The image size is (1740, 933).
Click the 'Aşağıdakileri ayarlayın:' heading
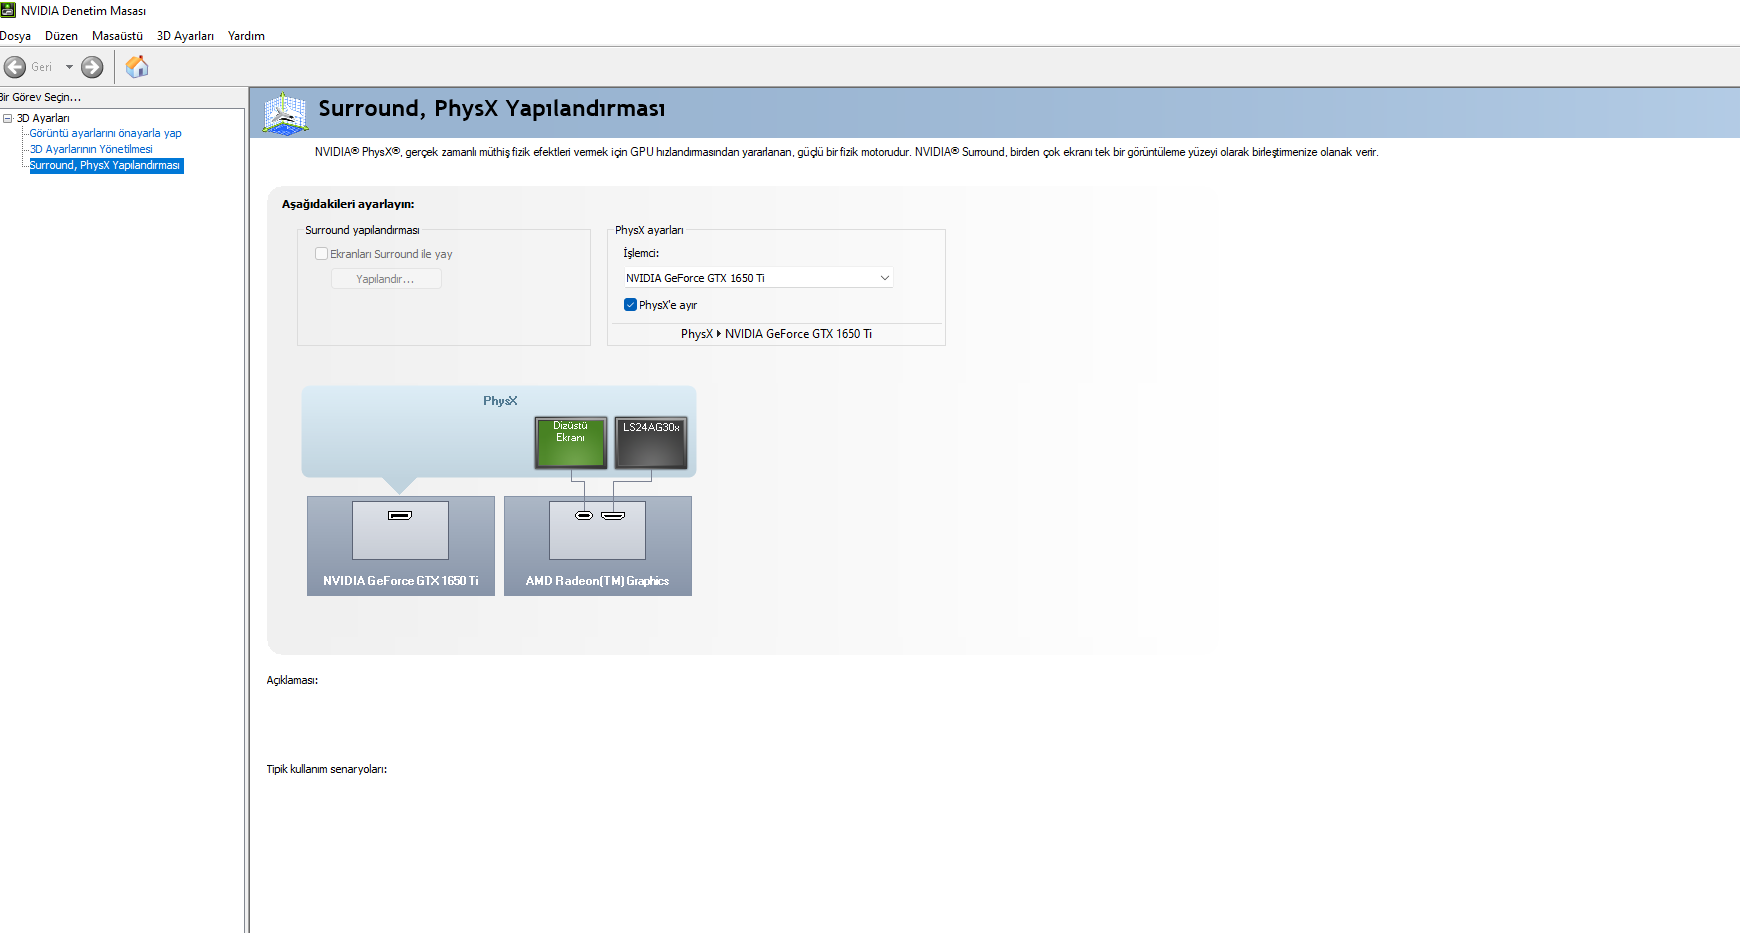[x=348, y=204]
